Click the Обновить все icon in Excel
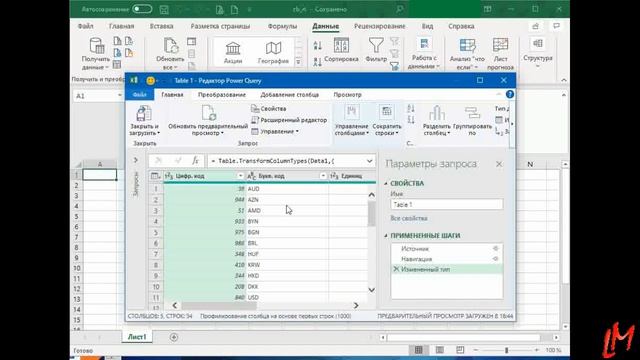 [170, 46]
